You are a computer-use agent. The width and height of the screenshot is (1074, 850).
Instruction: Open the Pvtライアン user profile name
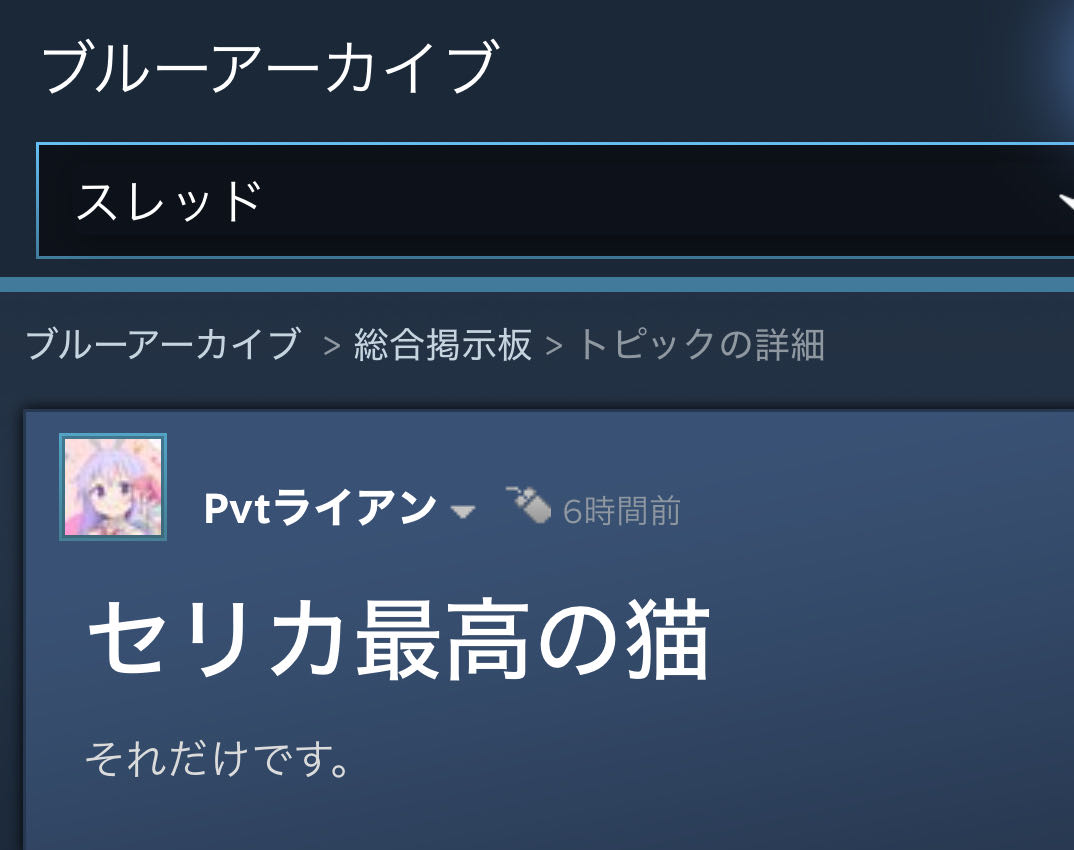click(x=320, y=508)
